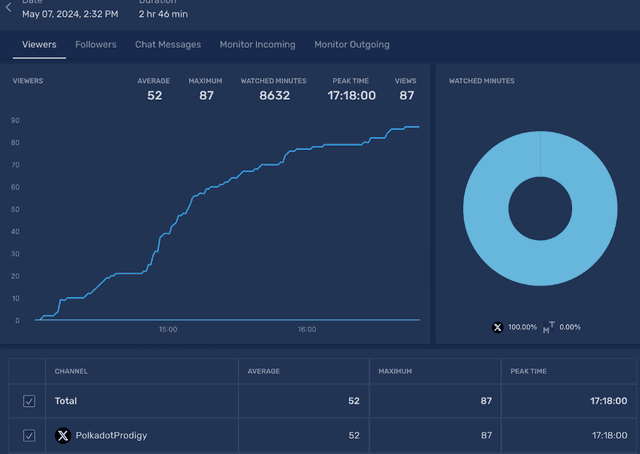Screen dimensions: 640x454
Task: Click the PolkadotProdigy channel name
Action: (111, 436)
